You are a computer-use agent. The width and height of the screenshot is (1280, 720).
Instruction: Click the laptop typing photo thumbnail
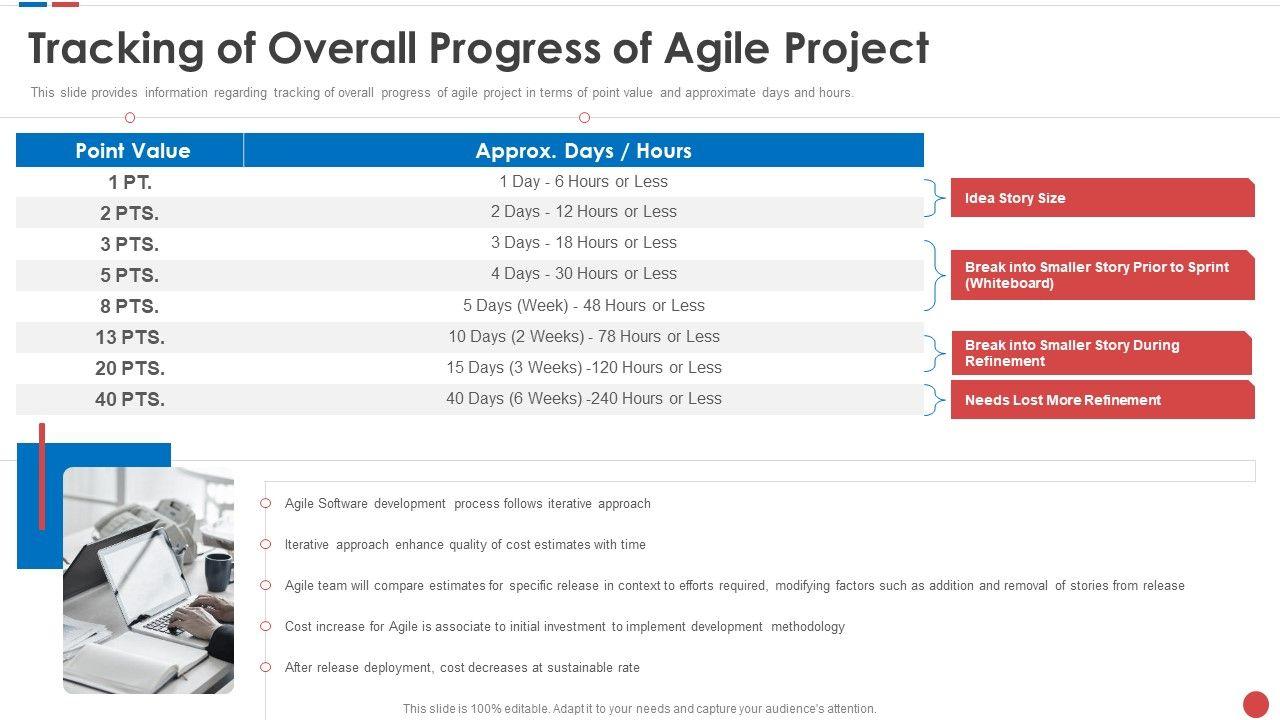tap(148, 580)
